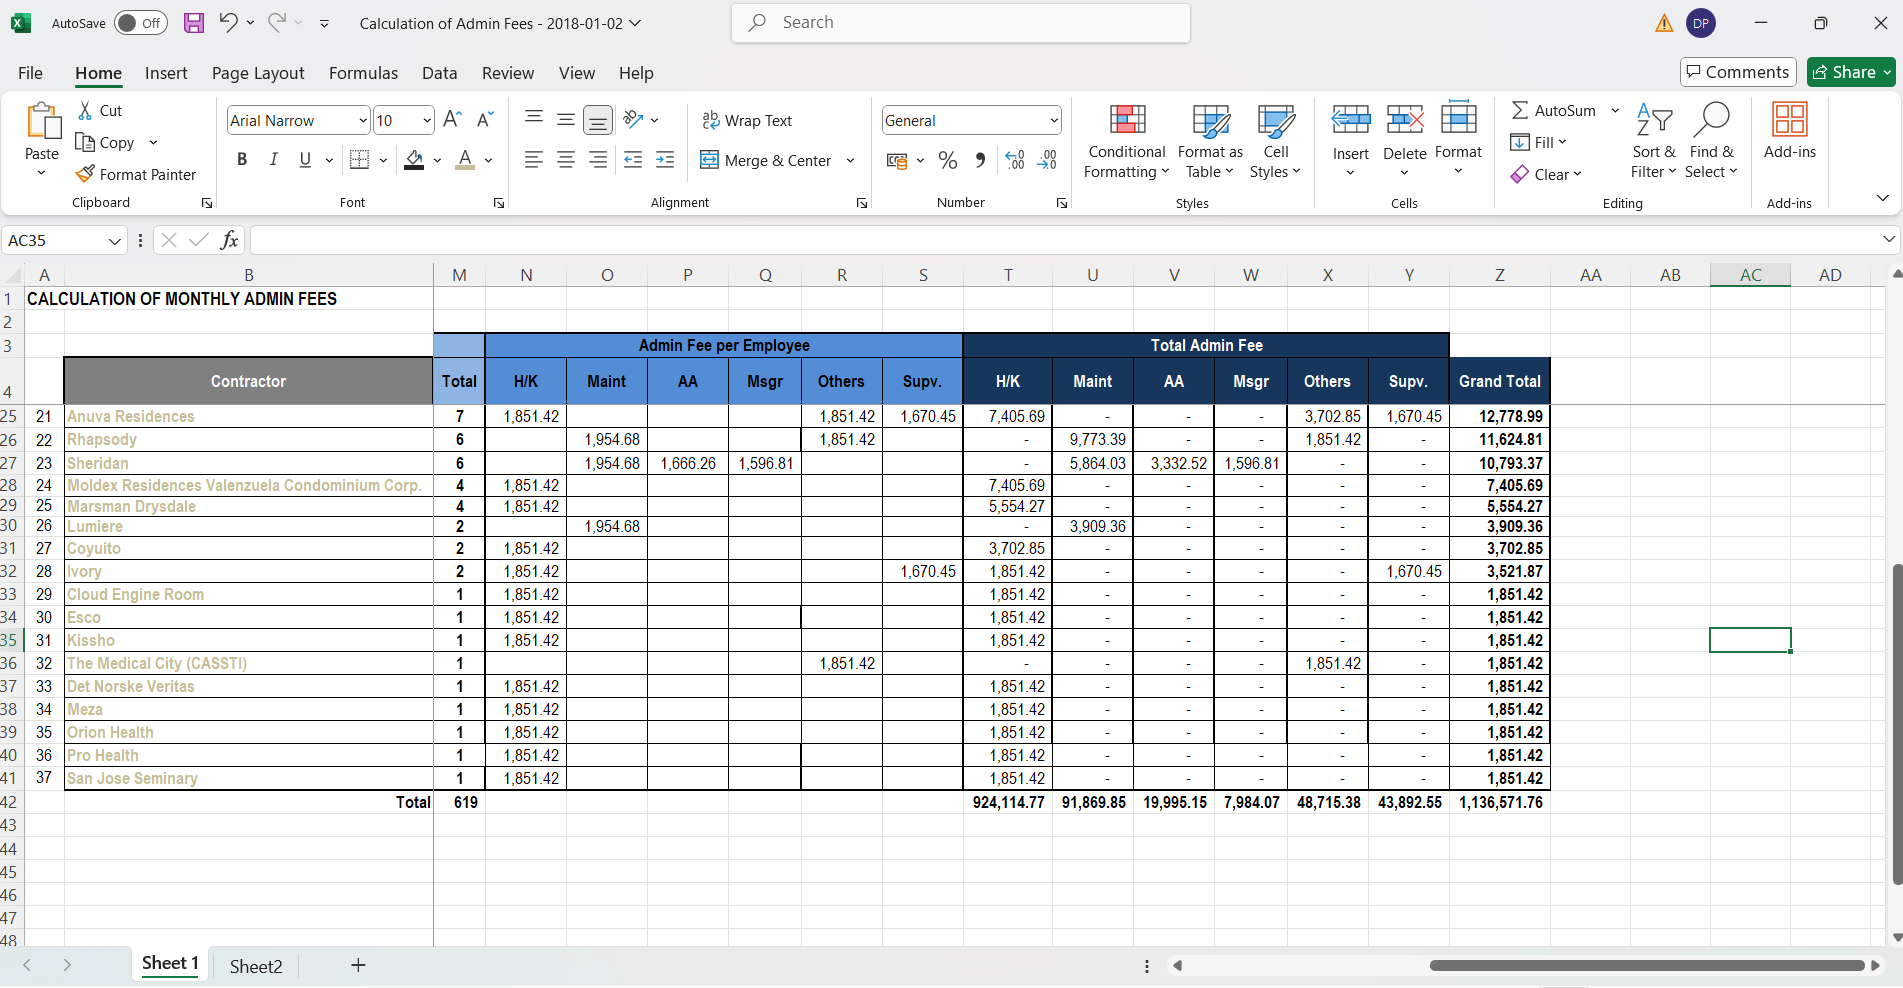Apply comma style format
This screenshot has width=1903, height=988.
980,160
